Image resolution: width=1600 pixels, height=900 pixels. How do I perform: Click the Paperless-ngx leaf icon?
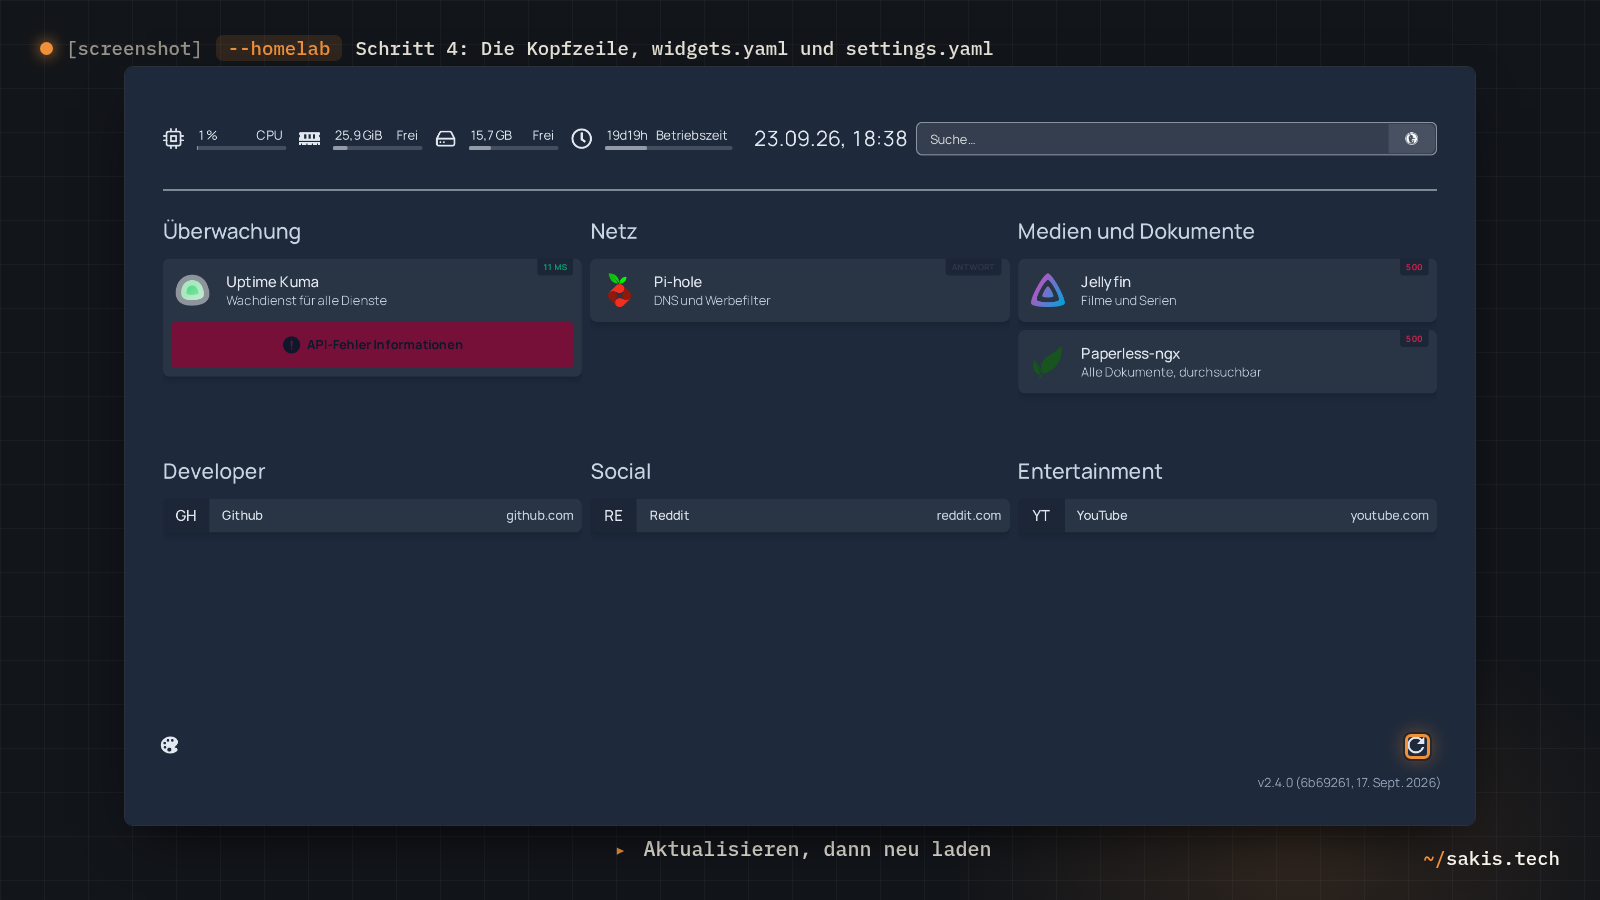[1048, 362]
